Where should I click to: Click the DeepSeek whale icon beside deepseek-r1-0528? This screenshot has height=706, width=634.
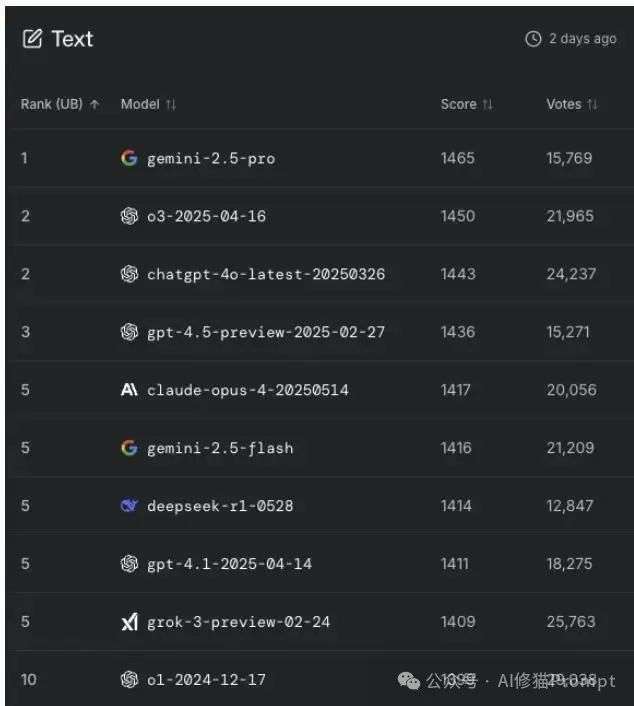click(x=129, y=506)
